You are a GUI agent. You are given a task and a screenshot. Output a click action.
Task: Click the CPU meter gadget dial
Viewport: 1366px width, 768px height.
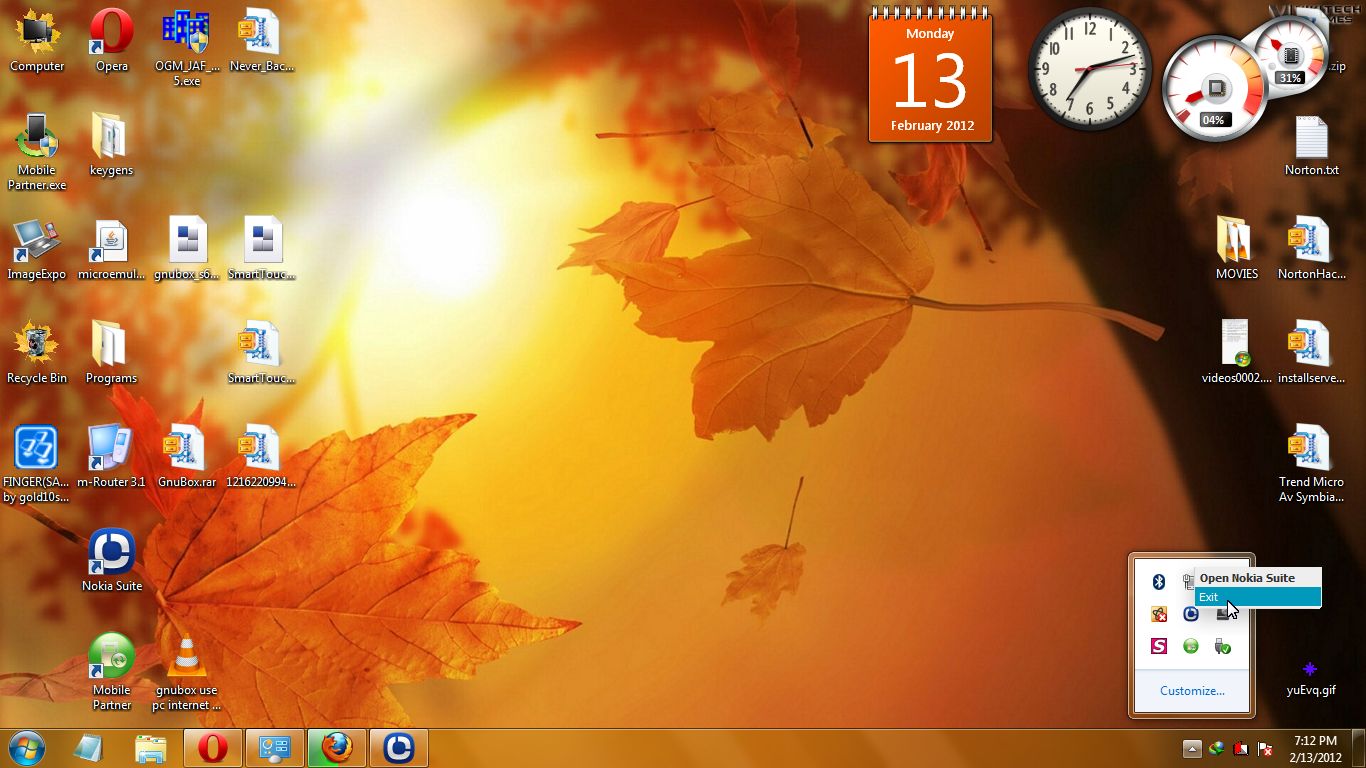tap(1214, 89)
